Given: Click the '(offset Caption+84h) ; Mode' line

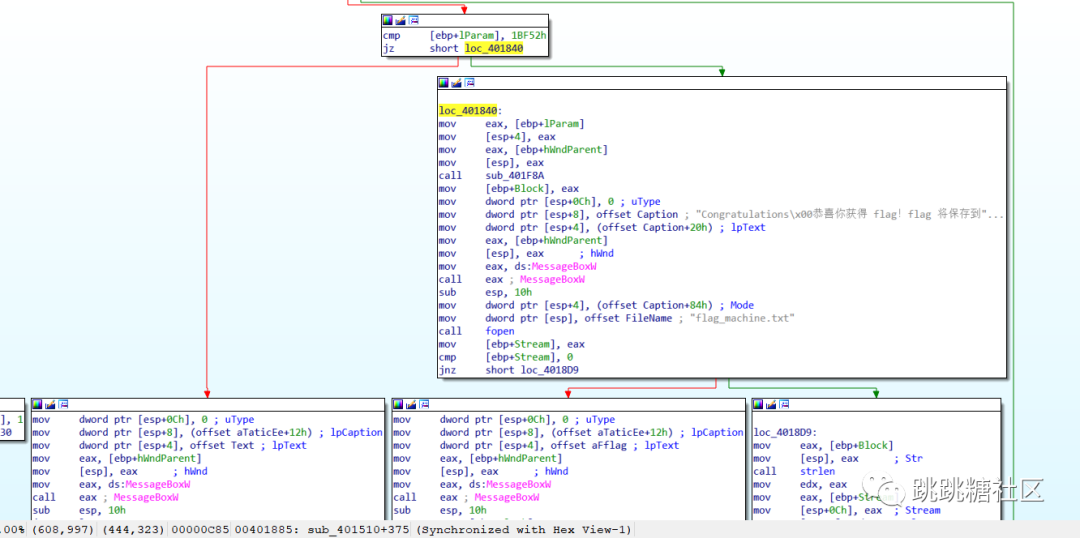Looking at the screenshot, I should click(596, 305).
